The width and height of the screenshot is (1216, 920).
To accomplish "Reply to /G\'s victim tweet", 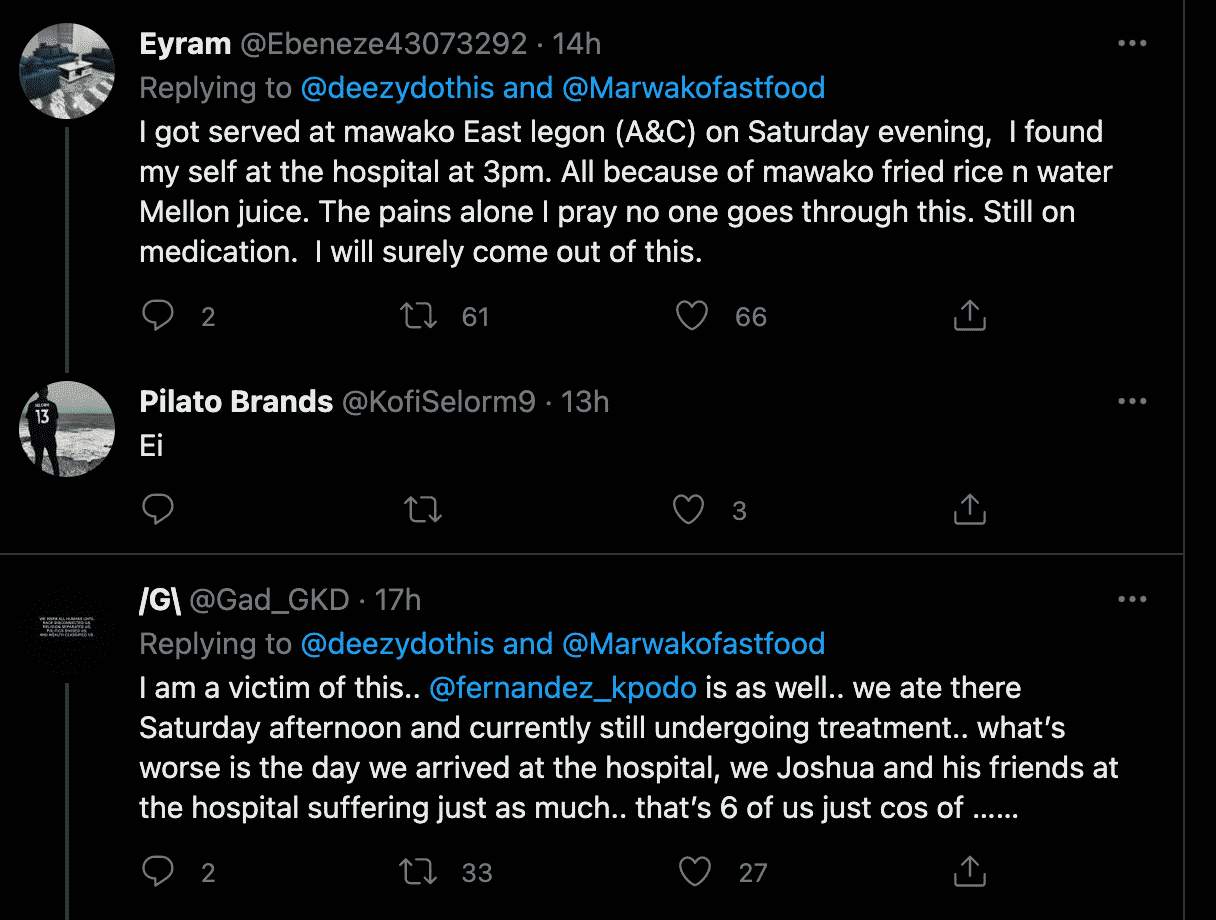I will 158,871.
